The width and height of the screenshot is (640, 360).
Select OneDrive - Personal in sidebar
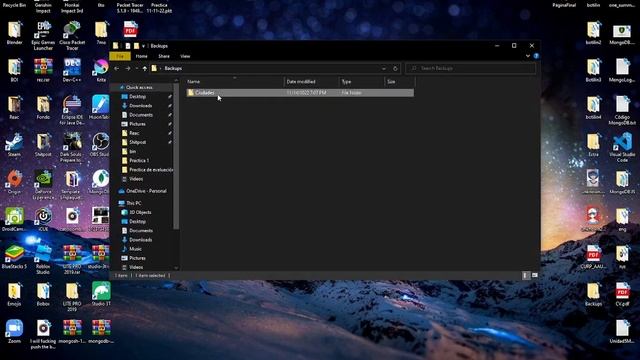pos(146,191)
